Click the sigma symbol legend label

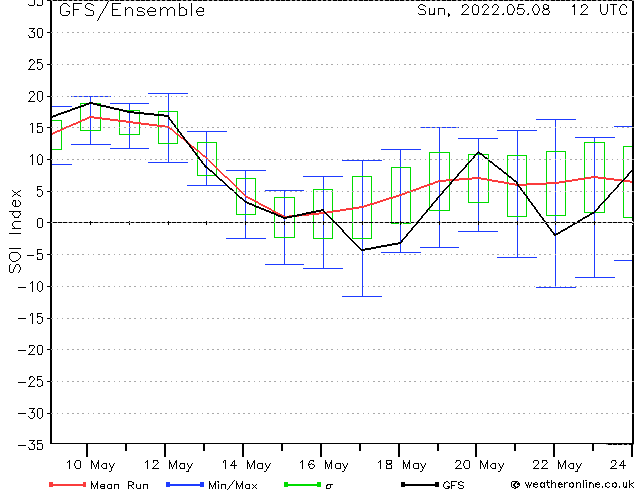[329, 486]
